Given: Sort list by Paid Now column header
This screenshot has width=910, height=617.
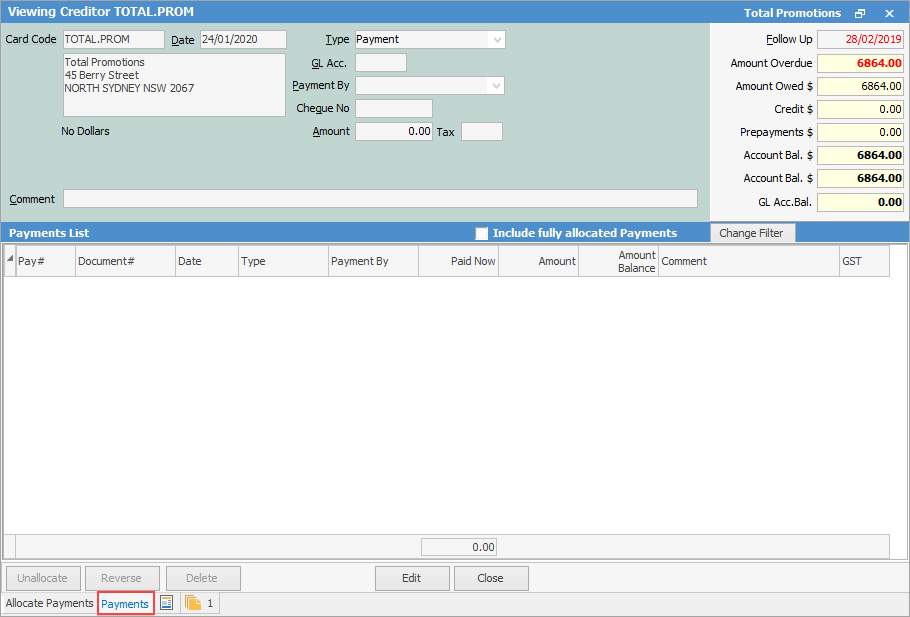Looking at the screenshot, I should point(458,261).
